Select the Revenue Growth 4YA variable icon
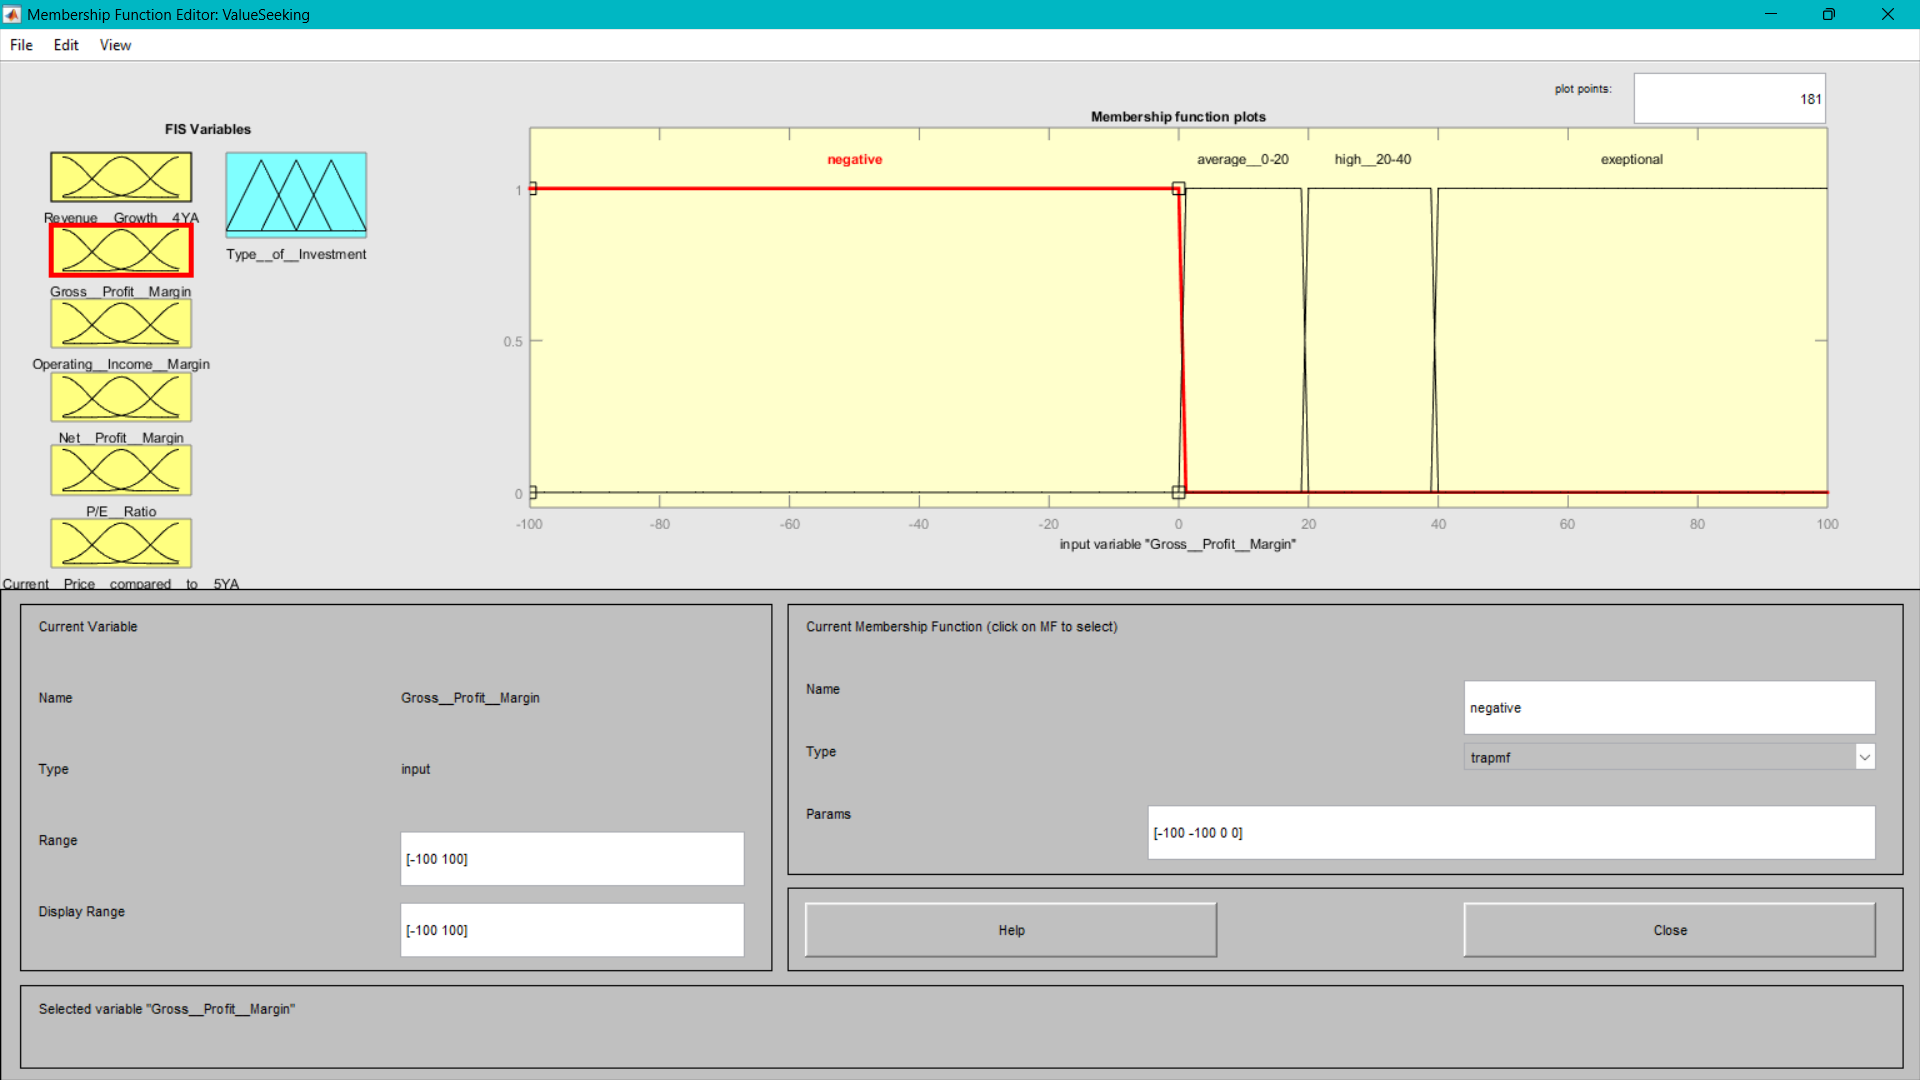The width and height of the screenshot is (1920, 1080). coord(121,177)
